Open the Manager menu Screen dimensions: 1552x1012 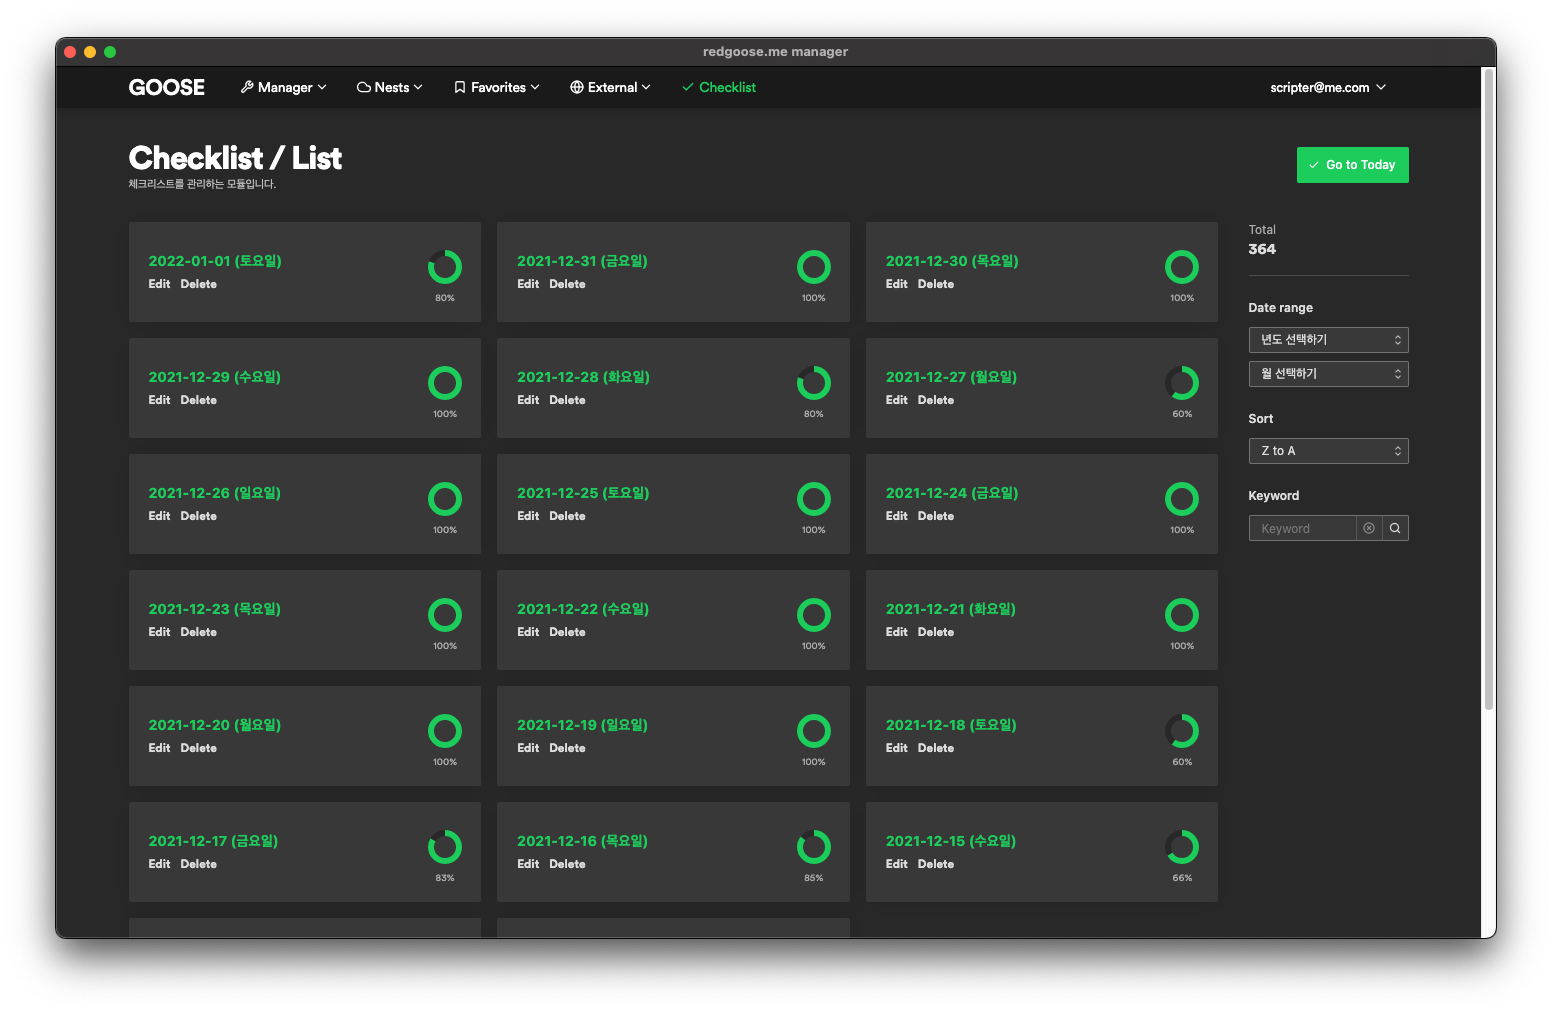(x=284, y=88)
